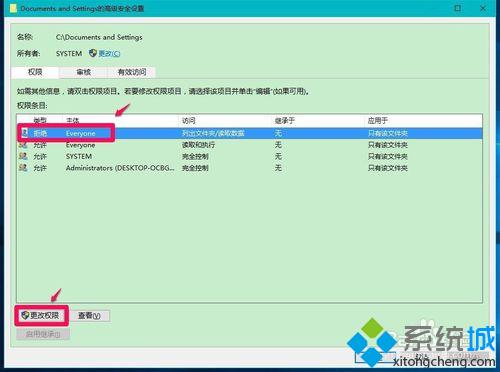
Task: Sort by the 继承于 column header
Action: point(284,120)
